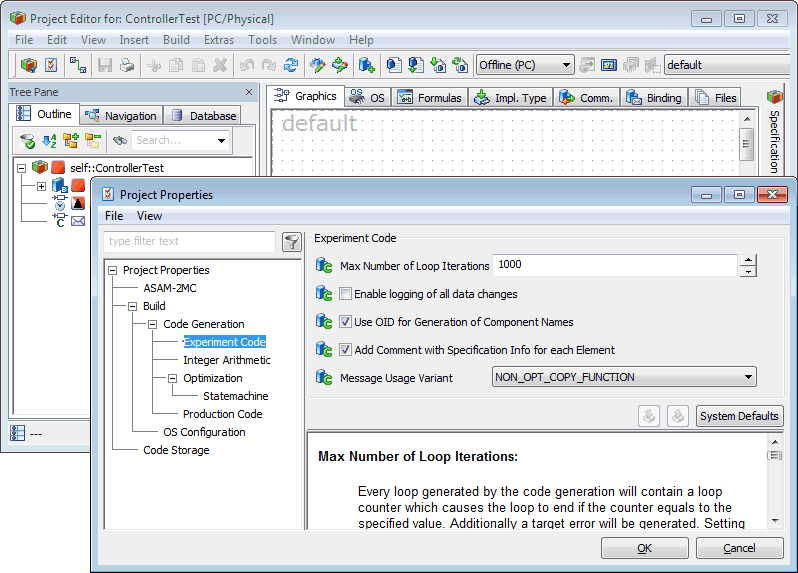Open the View menu in Project Properties dialog

(x=149, y=216)
